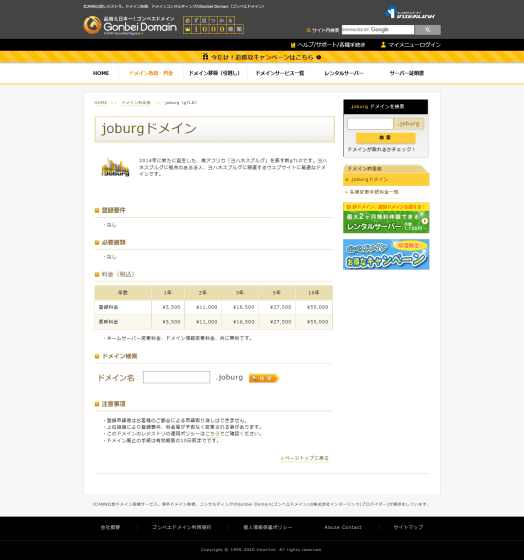Viewport: 524px width, 560px height.
Task: Open the HOME navigation menu item
Action: tap(101, 73)
